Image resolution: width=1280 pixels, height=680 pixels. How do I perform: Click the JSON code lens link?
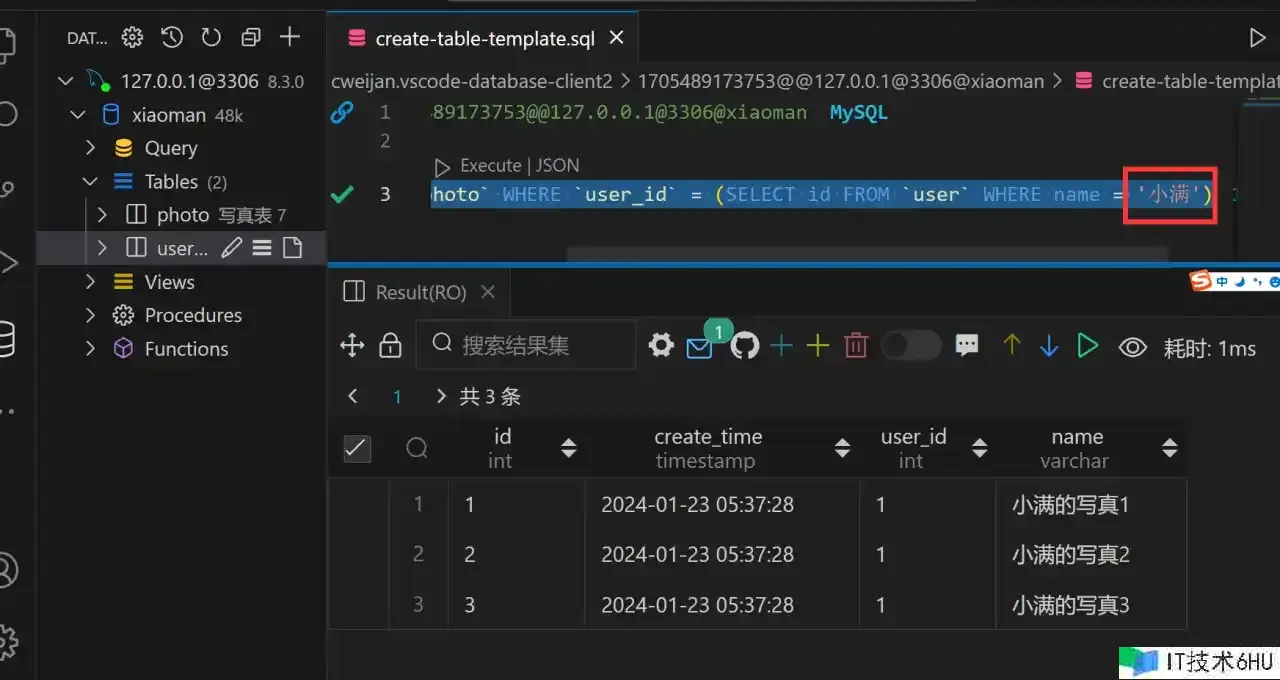pos(558,166)
